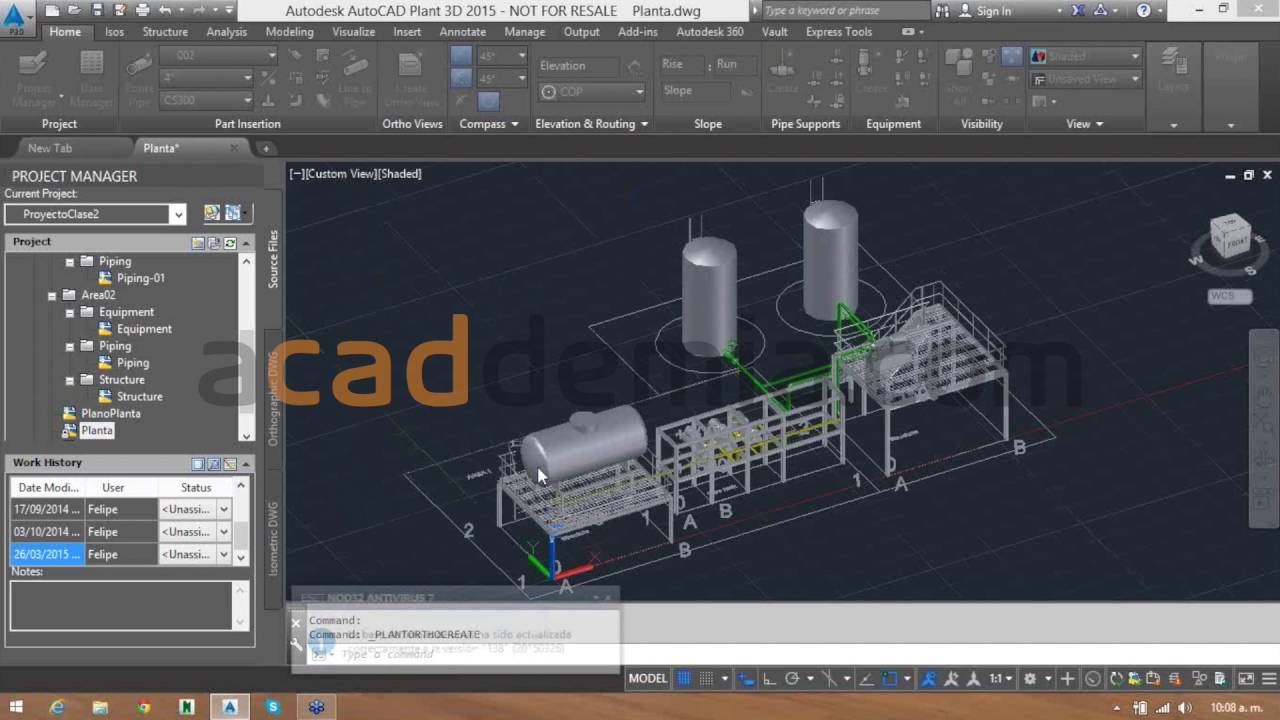The width and height of the screenshot is (1280, 720).
Task: Click the new drawing tab plus button
Action: pyautogui.click(x=266, y=148)
